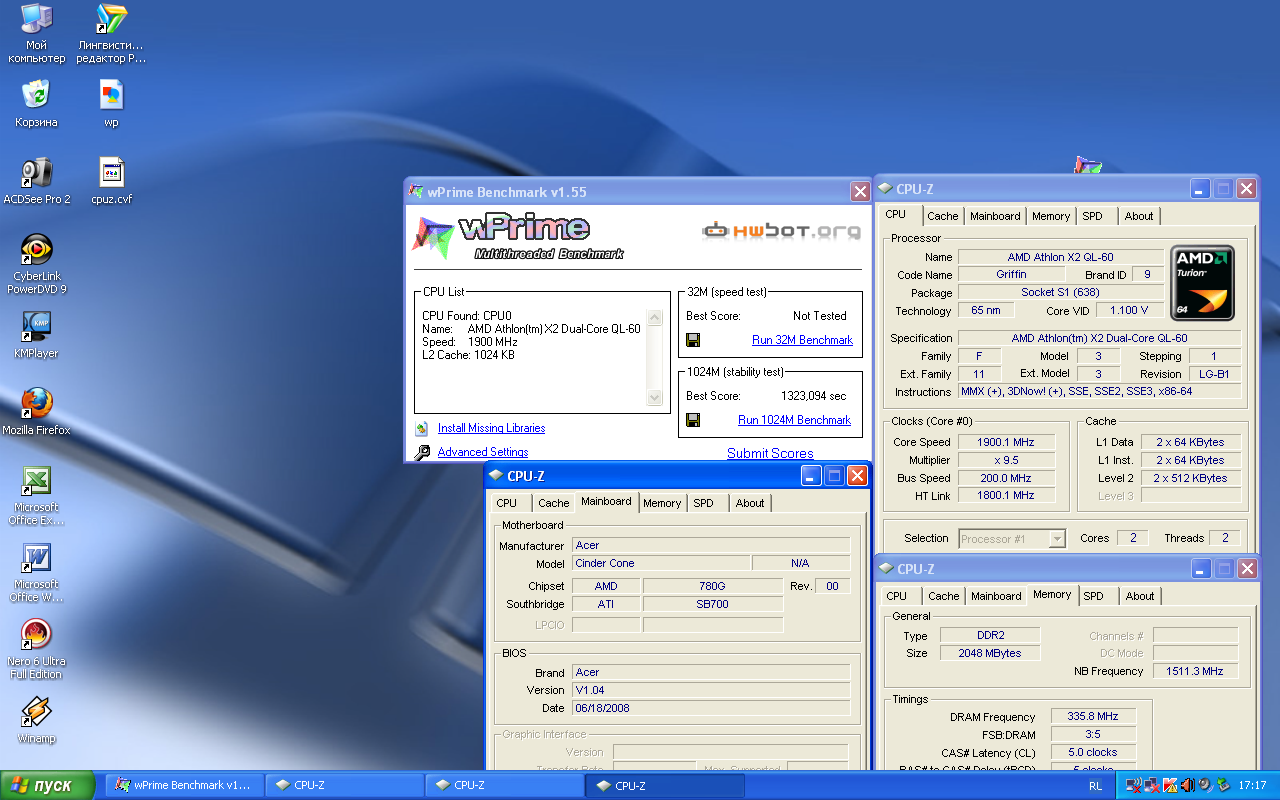The width and height of the screenshot is (1280, 800).
Task: Select the wp file icon on desktop
Action: point(111,104)
